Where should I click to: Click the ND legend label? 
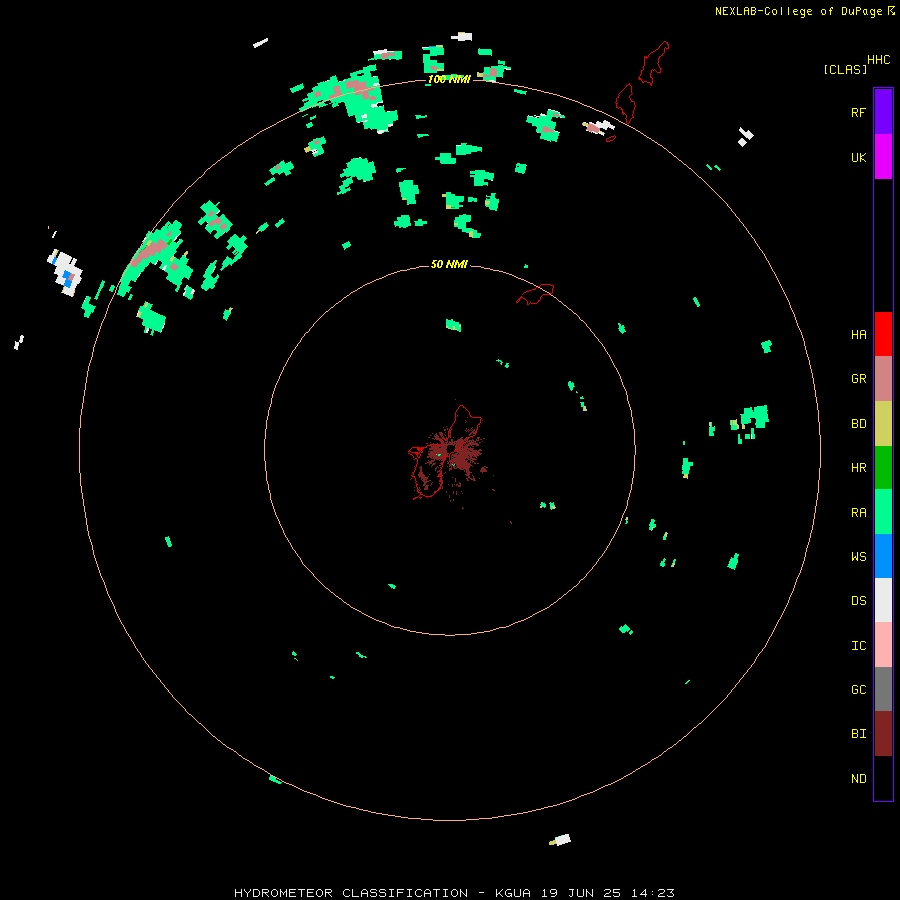coord(858,778)
